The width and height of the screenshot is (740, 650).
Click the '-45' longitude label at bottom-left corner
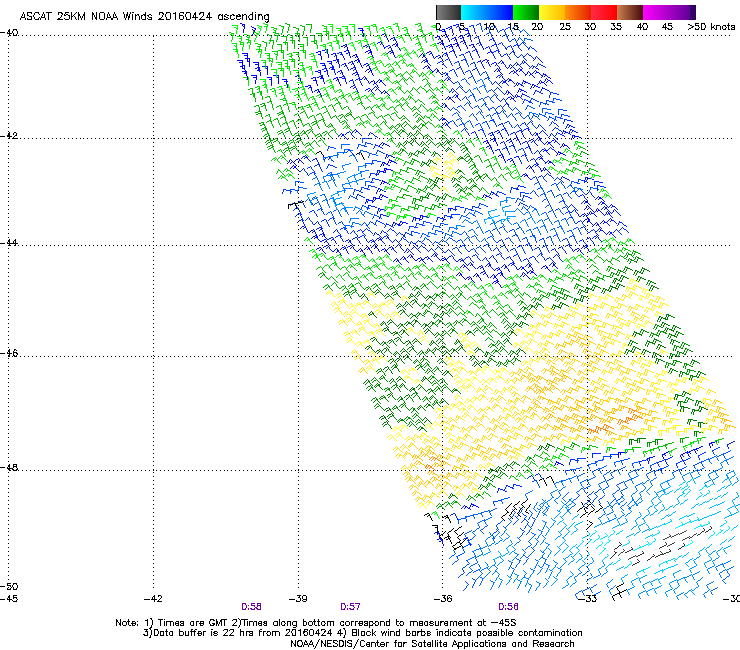point(9,599)
